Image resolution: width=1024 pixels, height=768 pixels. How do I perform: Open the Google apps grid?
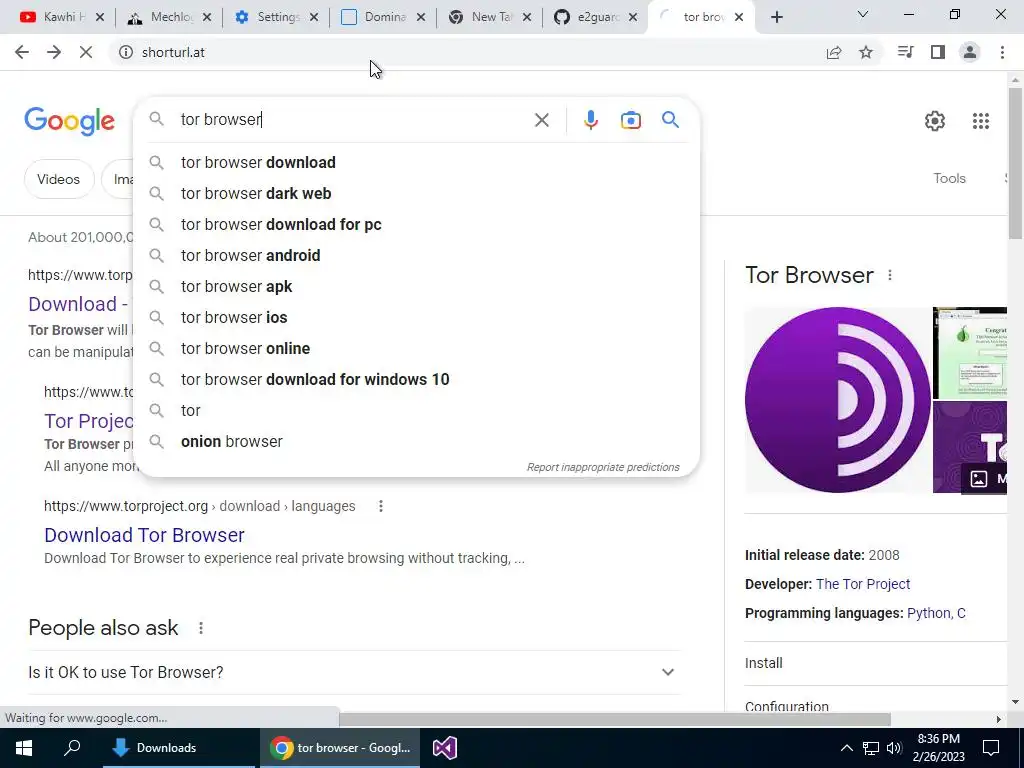[981, 121]
